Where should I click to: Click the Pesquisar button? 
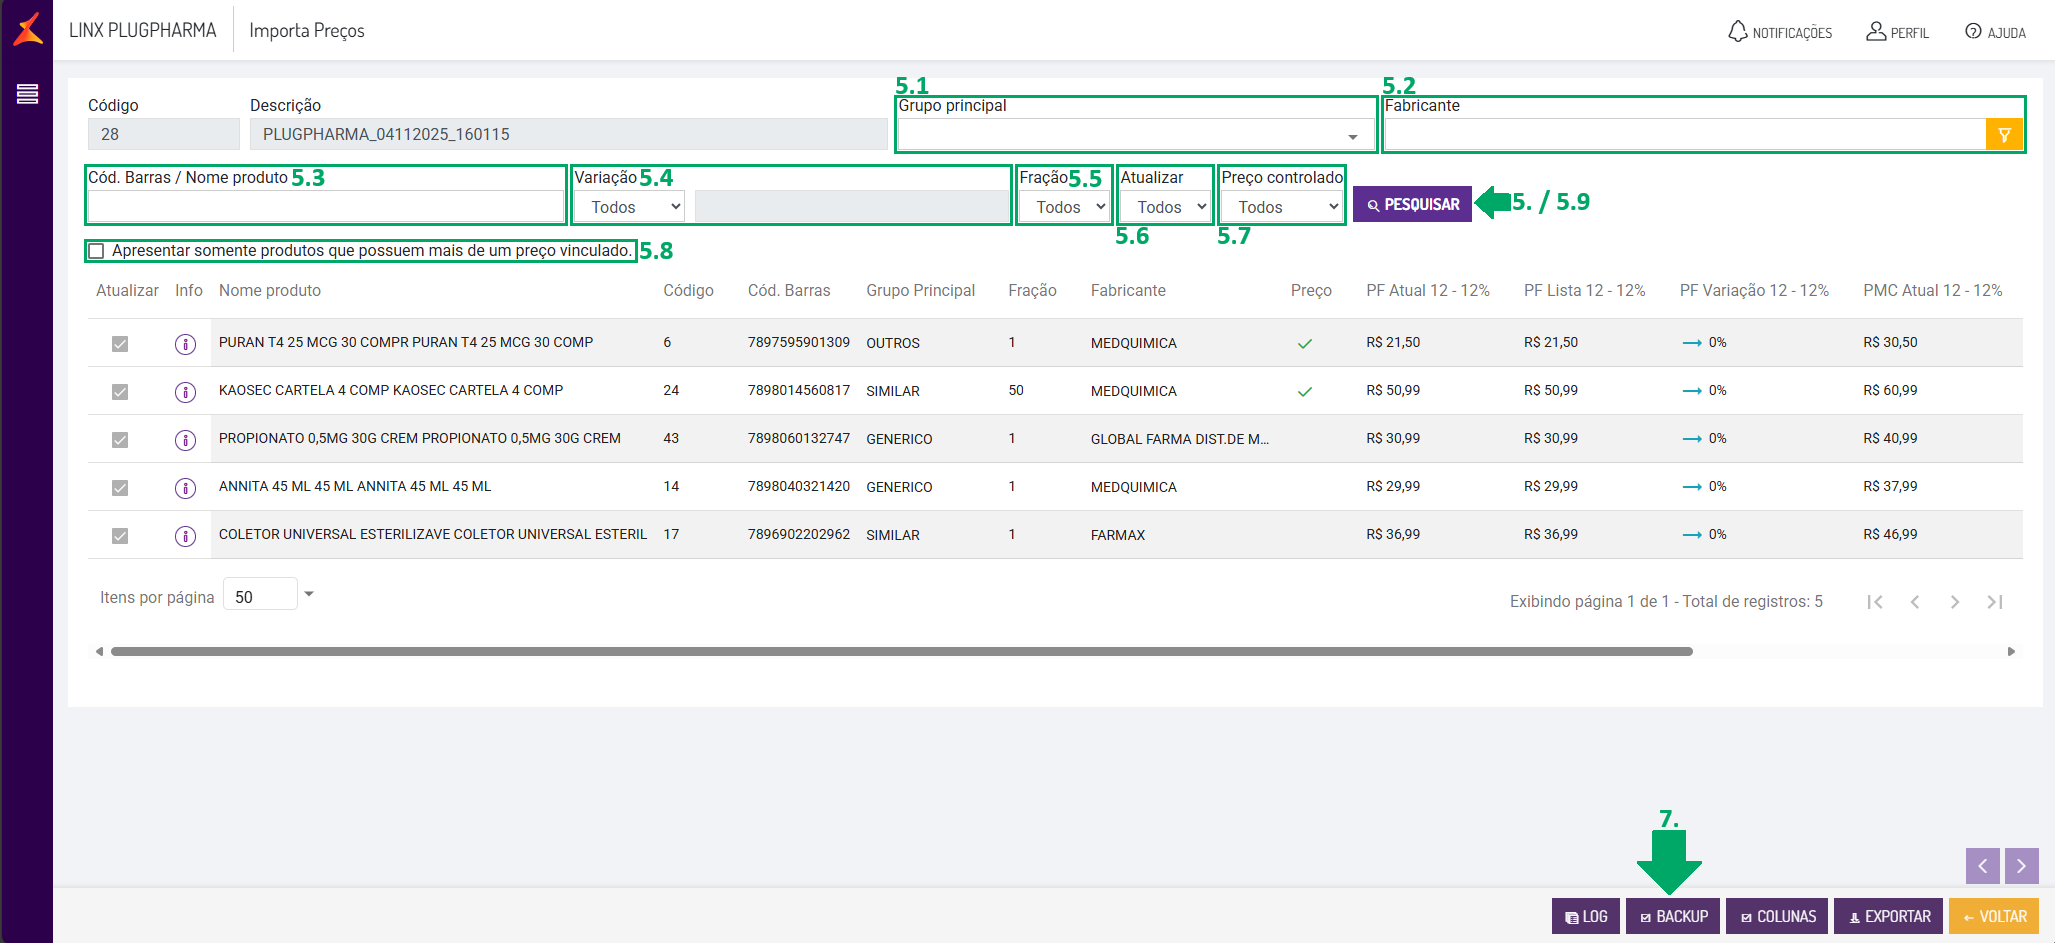click(1412, 205)
